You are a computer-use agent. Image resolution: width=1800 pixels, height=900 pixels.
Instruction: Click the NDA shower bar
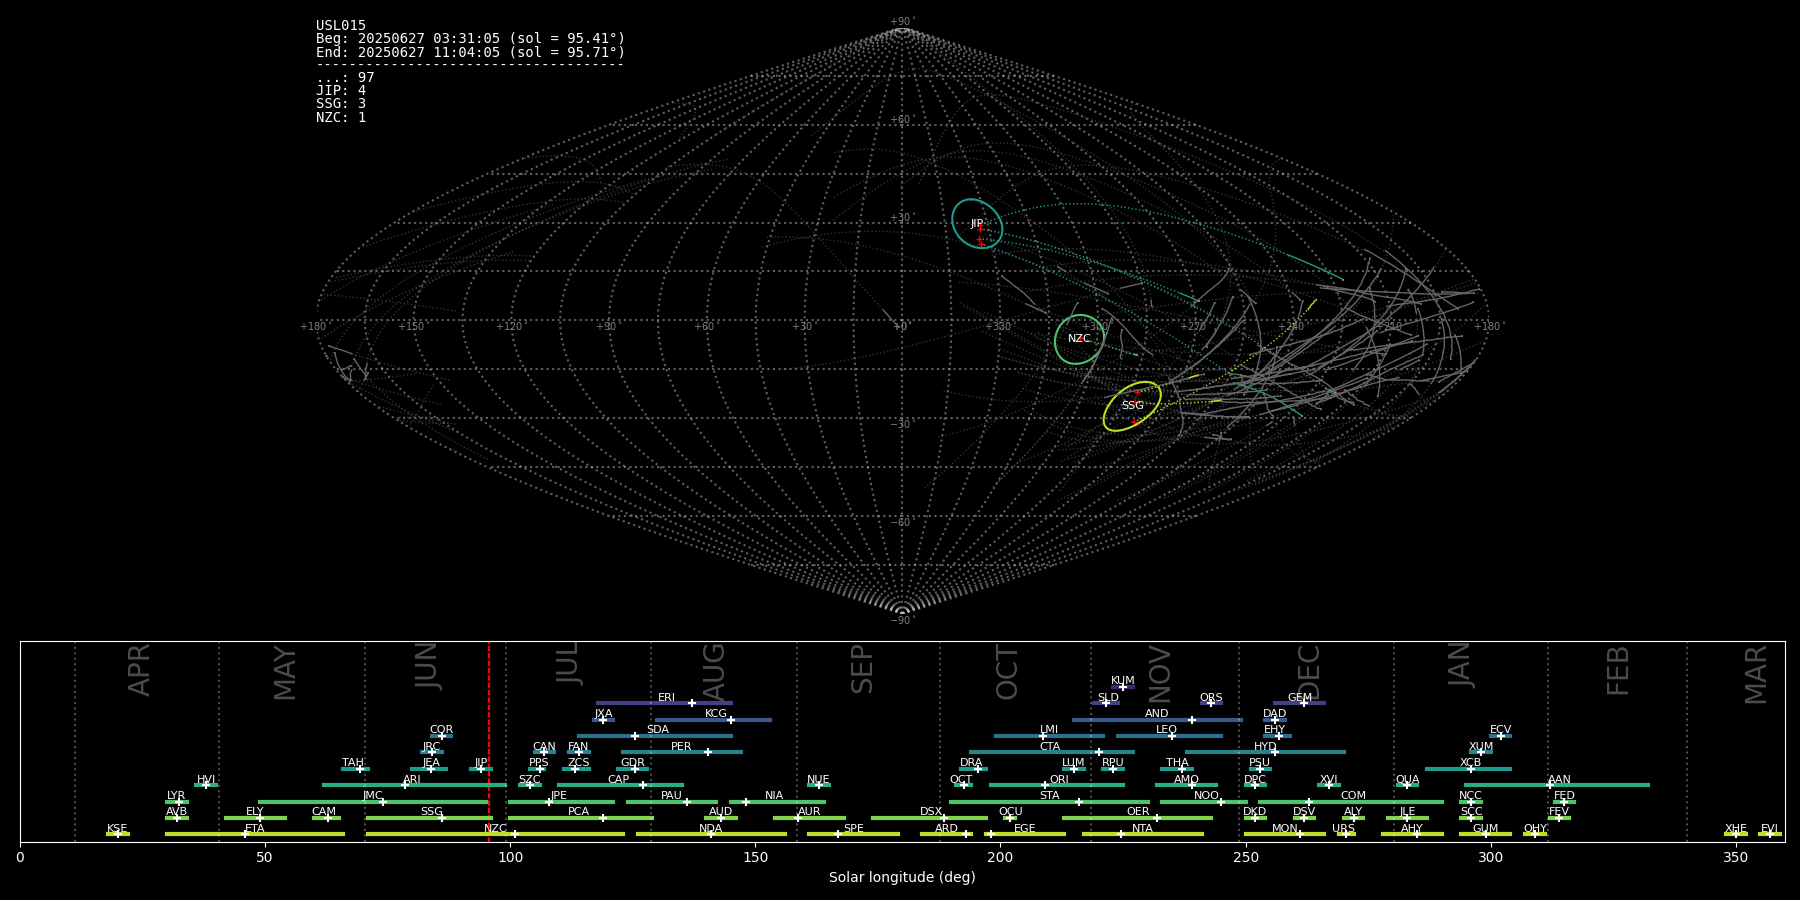(x=711, y=834)
